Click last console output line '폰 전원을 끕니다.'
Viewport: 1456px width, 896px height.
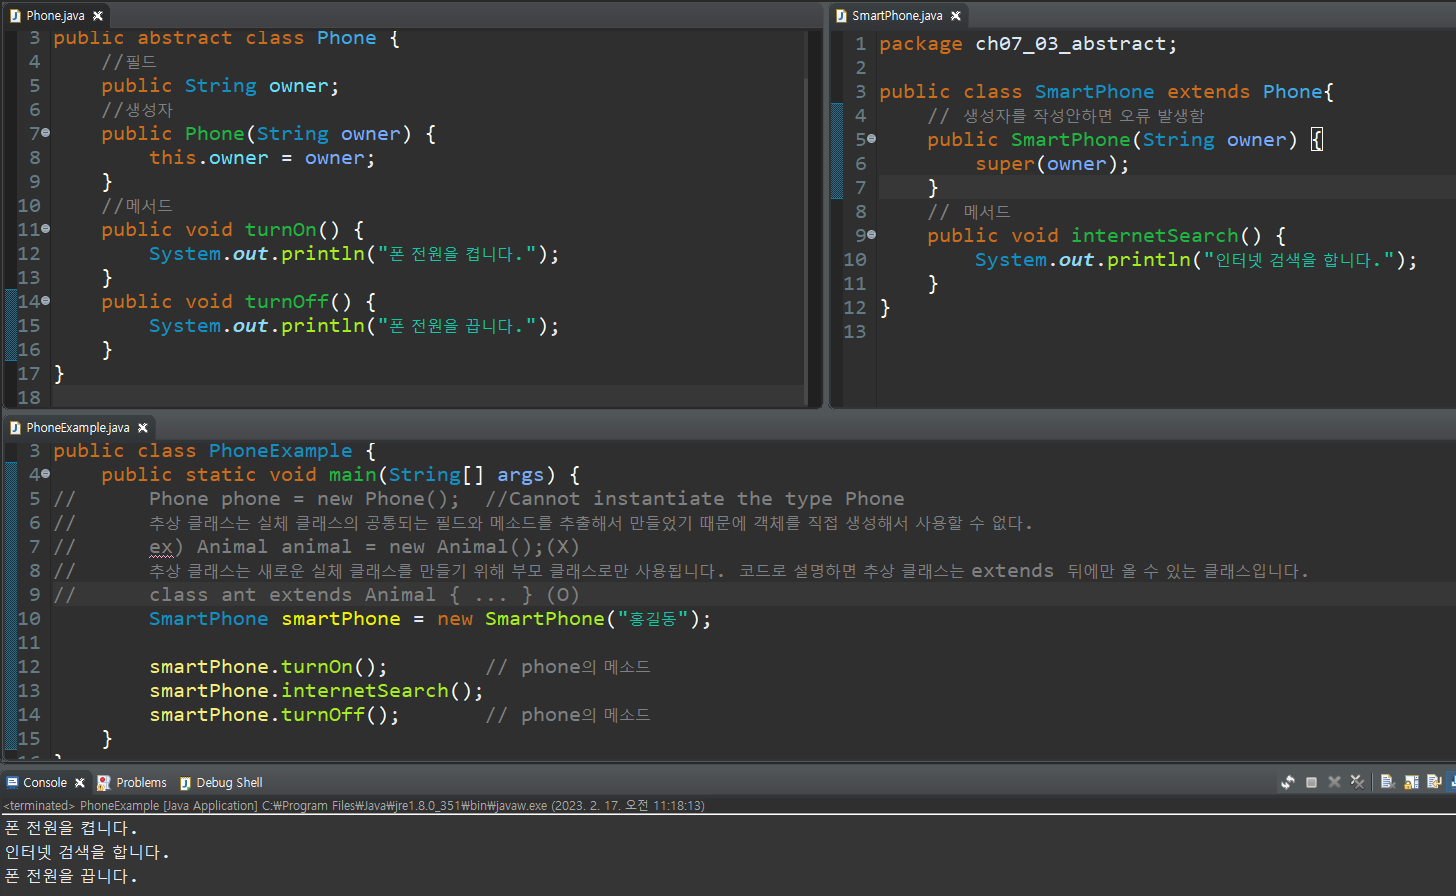coord(71,876)
